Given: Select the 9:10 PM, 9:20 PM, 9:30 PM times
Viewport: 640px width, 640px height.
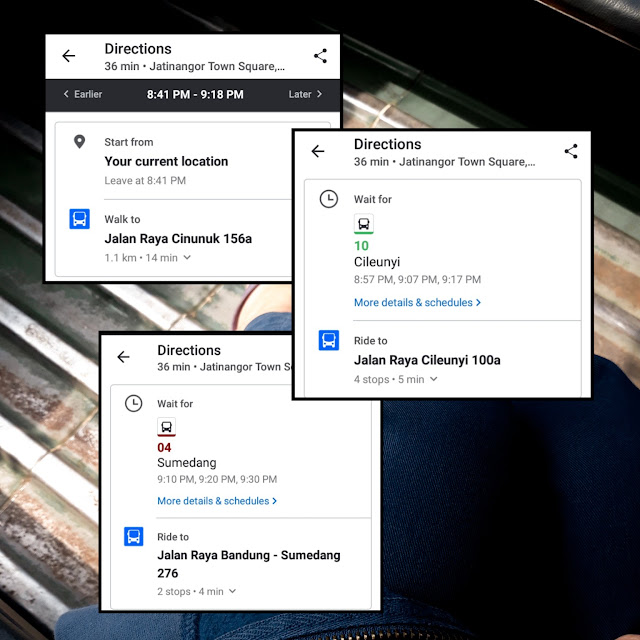Looking at the screenshot, I should pos(217,479).
